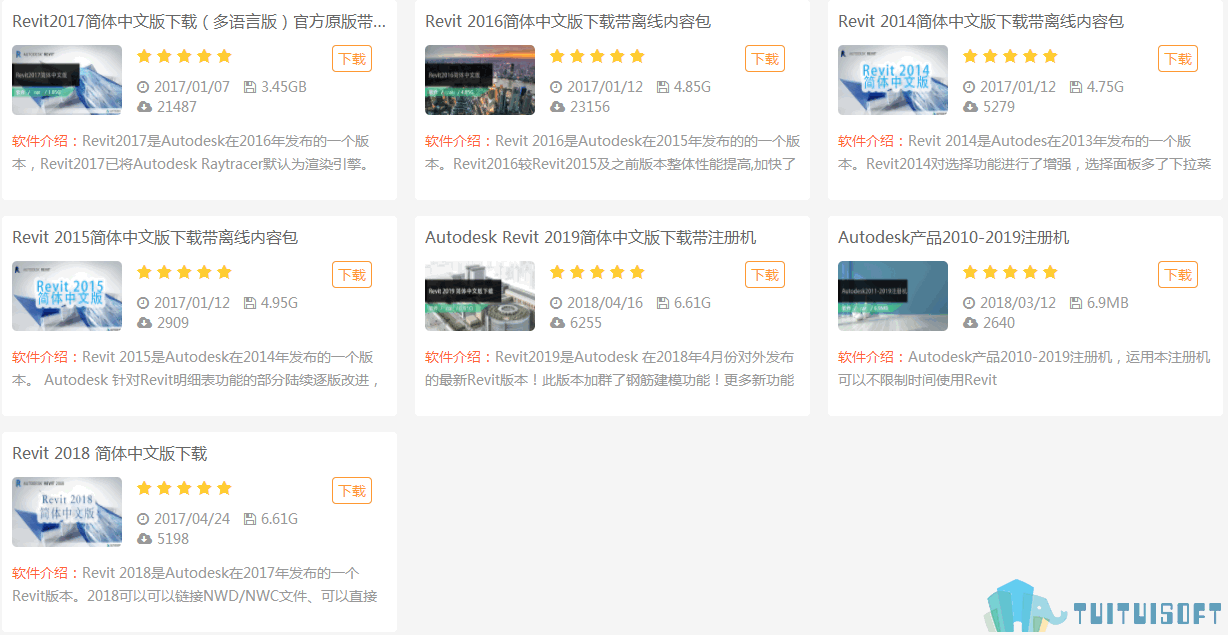Open the Revit 2018 简体中文版下载 title link

click(110, 453)
